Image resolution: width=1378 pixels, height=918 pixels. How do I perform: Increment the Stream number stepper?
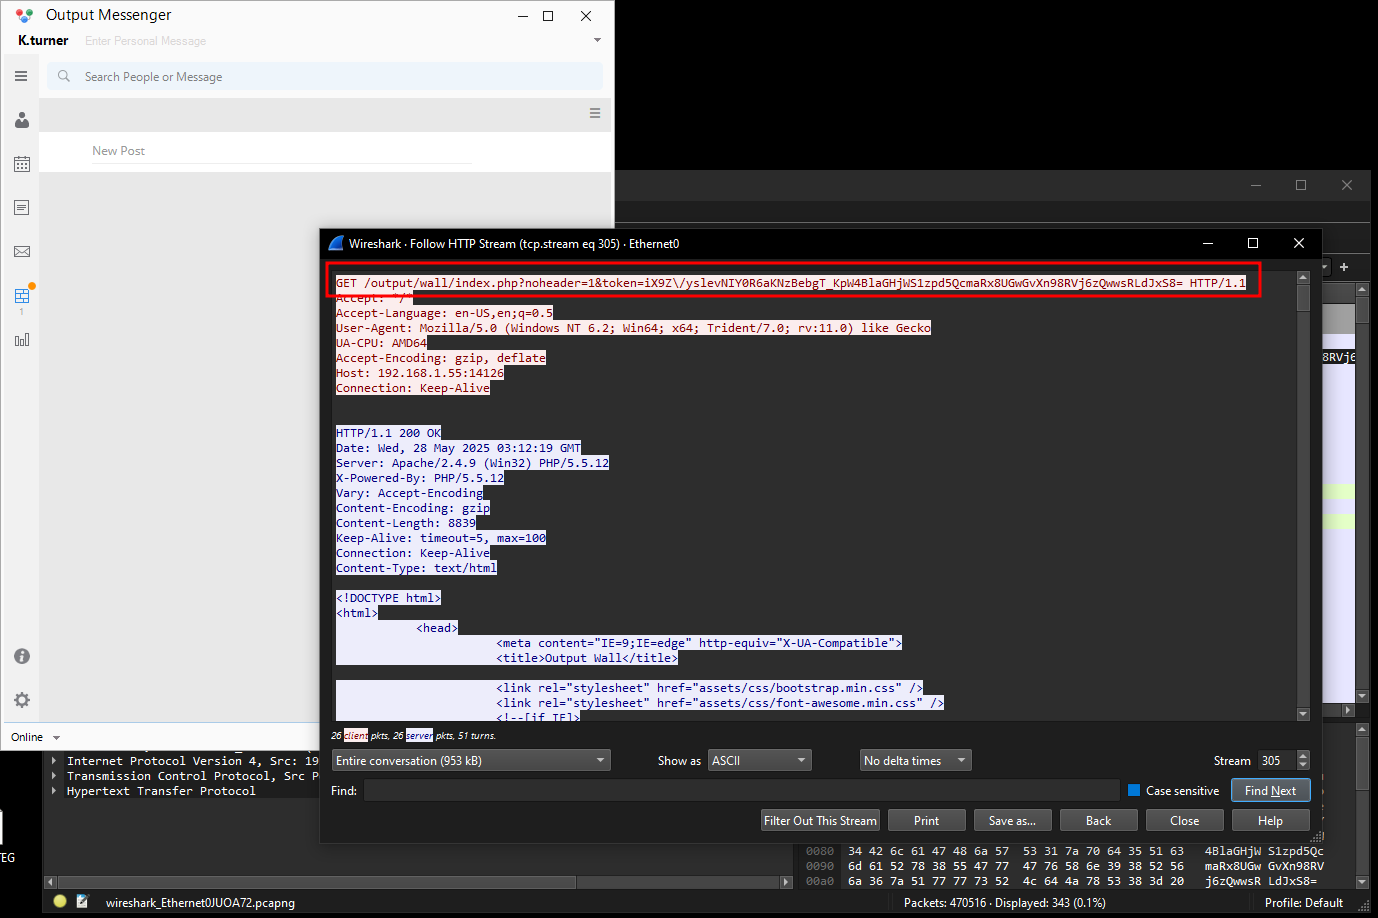click(1303, 756)
